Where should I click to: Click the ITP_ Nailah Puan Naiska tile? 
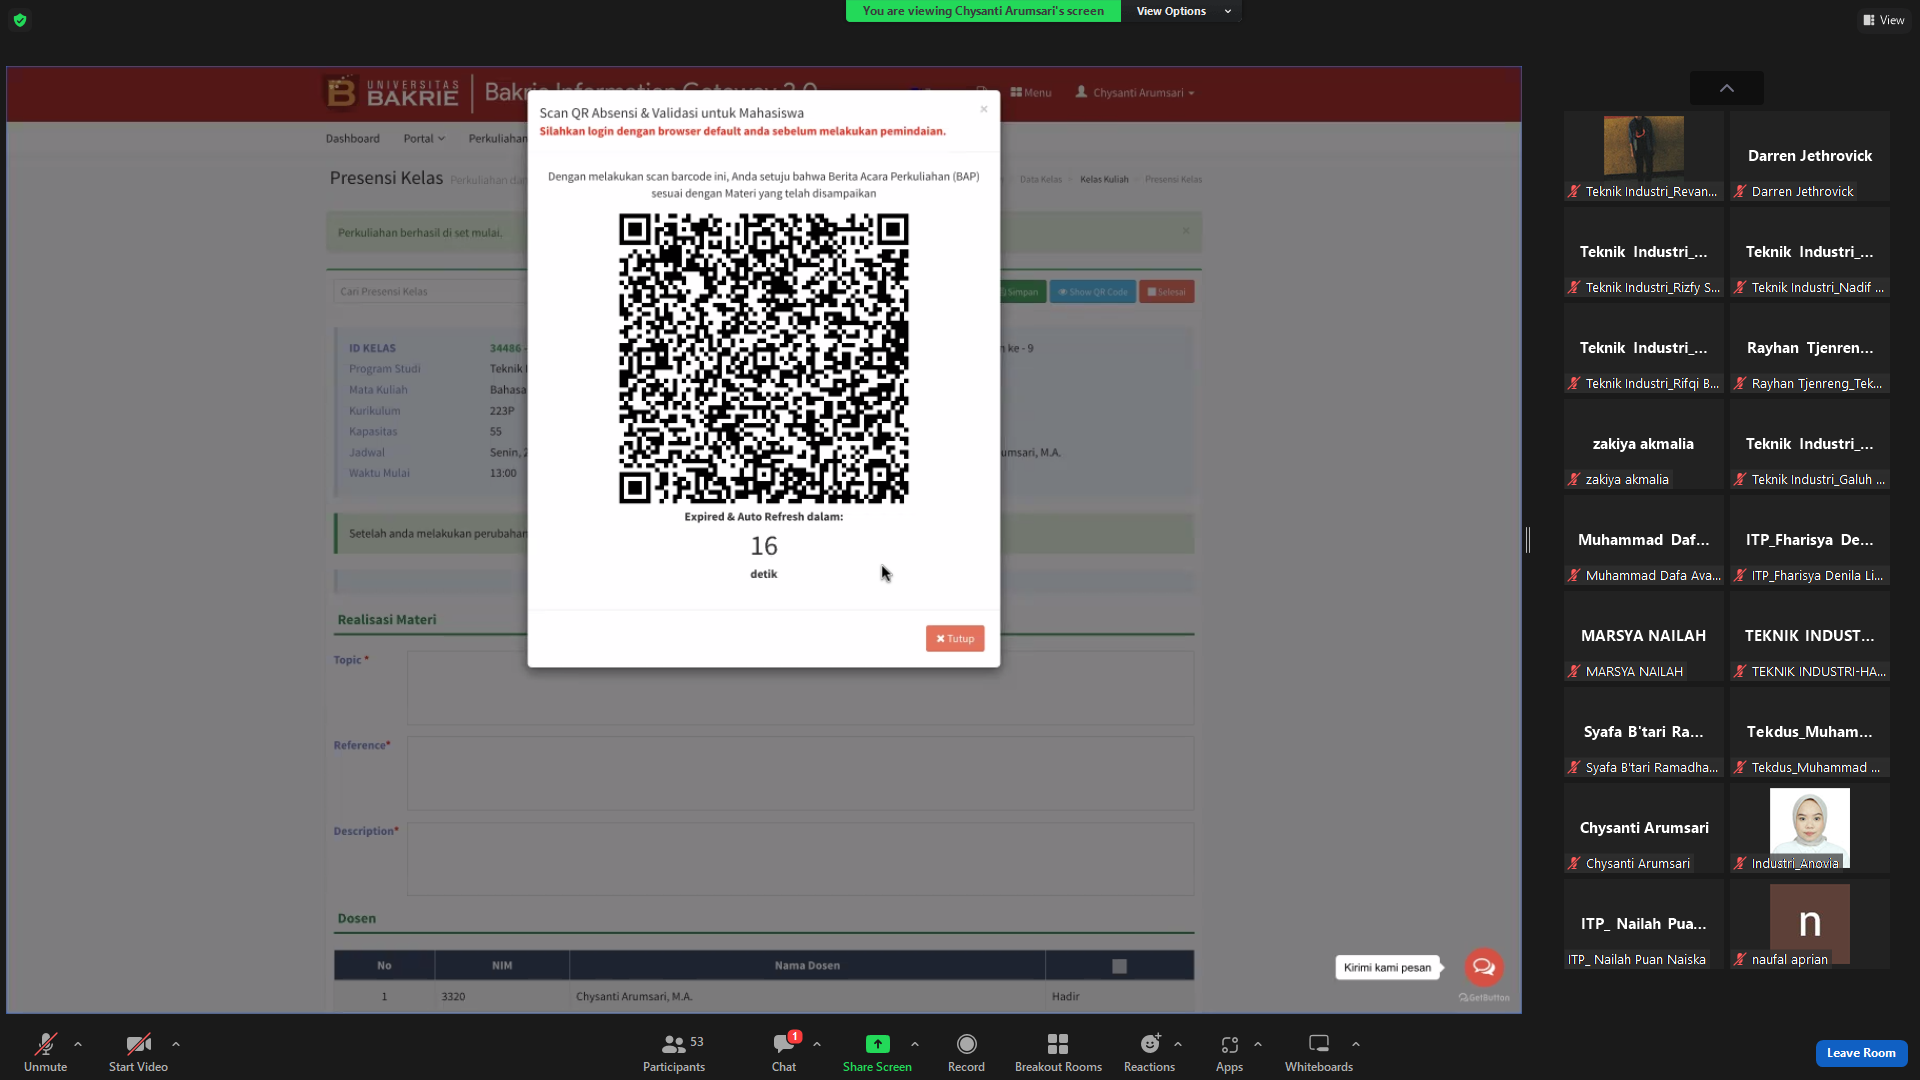[x=1643, y=924]
